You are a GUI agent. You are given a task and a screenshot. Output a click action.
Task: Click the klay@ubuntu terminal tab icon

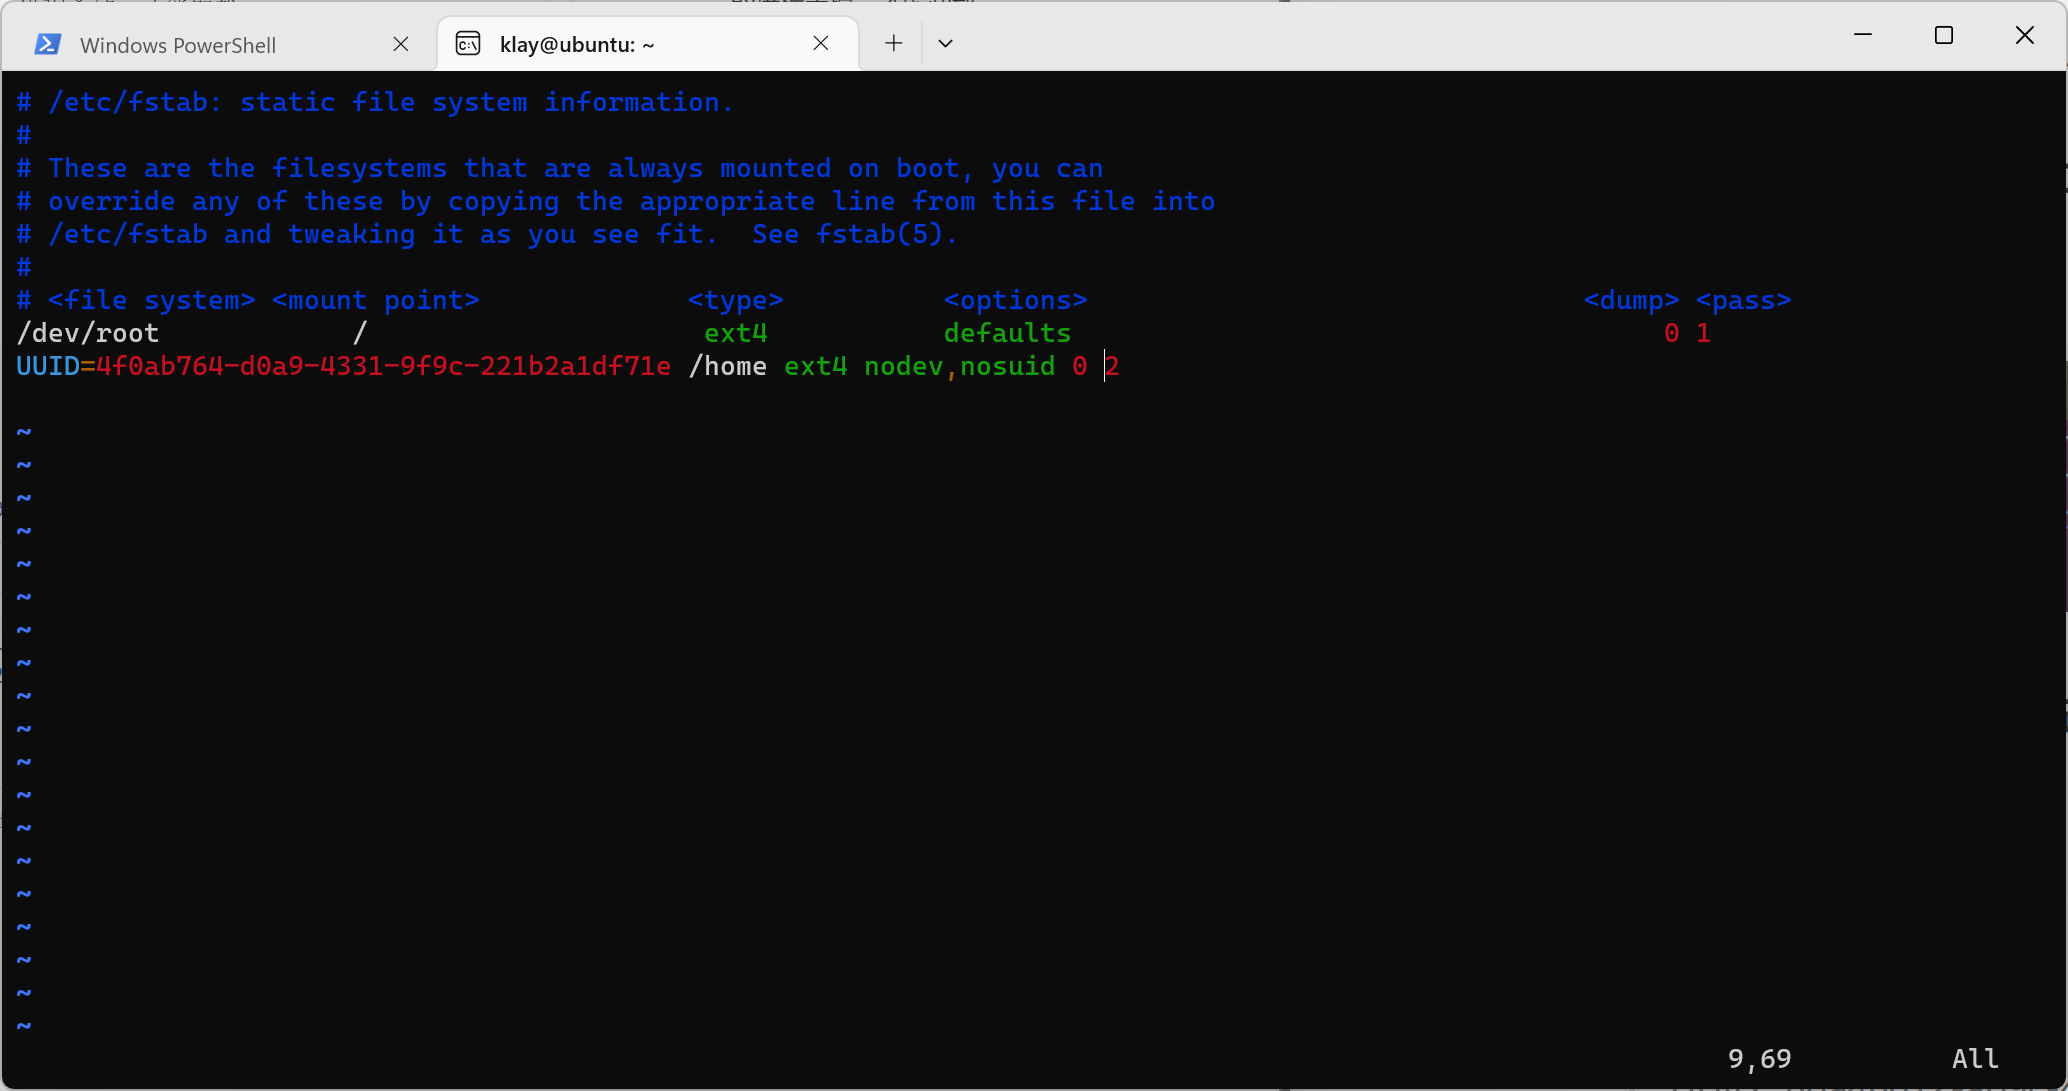pos(468,44)
